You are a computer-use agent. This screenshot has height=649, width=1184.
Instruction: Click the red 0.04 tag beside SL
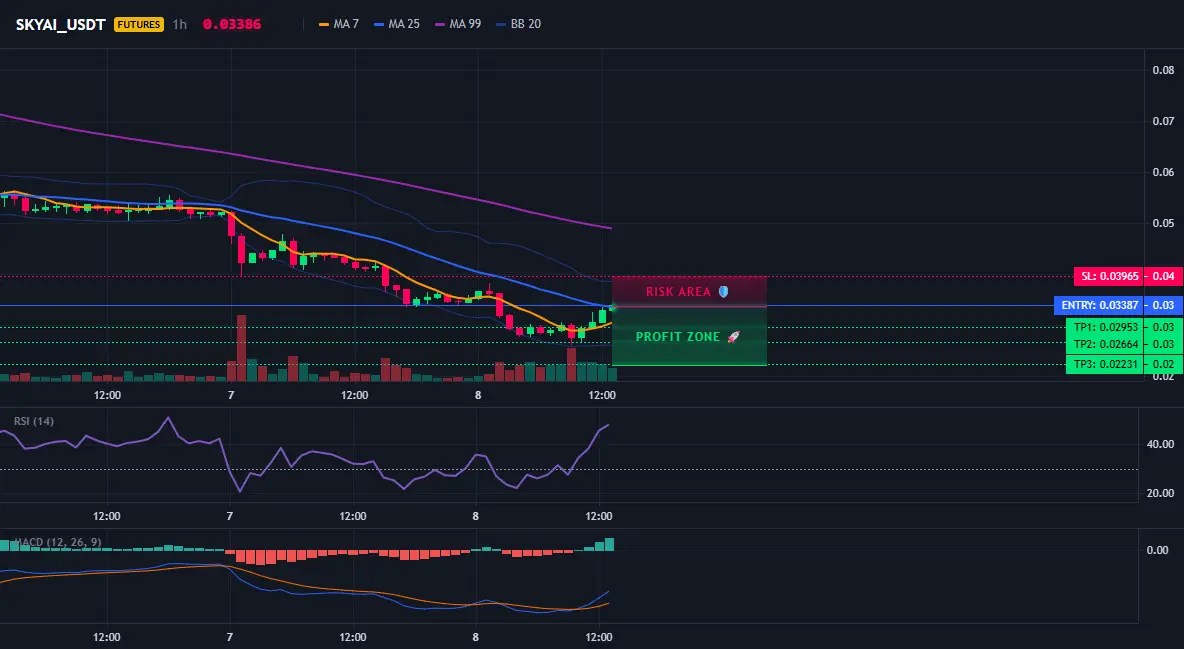click(1164, 276)
